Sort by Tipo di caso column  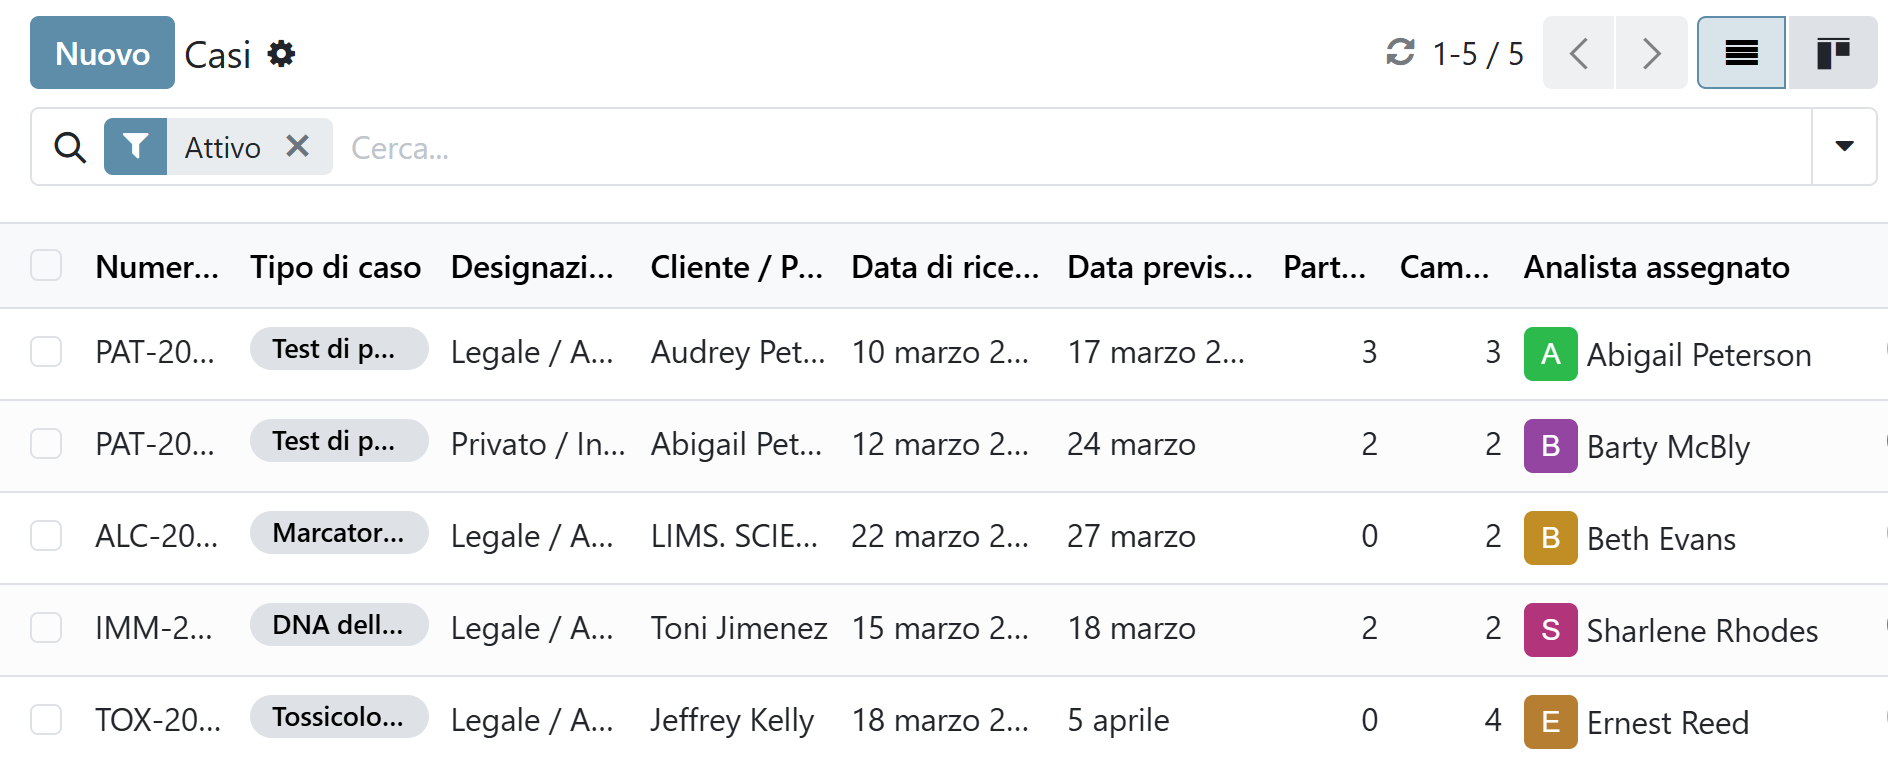(335, 267)
